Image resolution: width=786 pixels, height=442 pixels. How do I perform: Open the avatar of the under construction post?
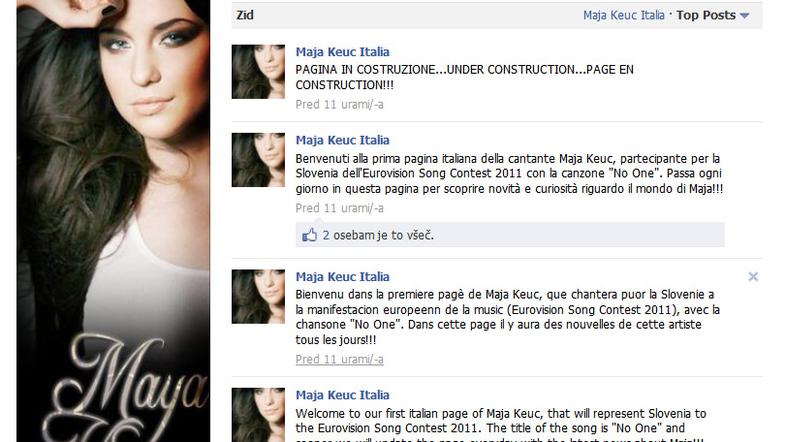point(258,72)
